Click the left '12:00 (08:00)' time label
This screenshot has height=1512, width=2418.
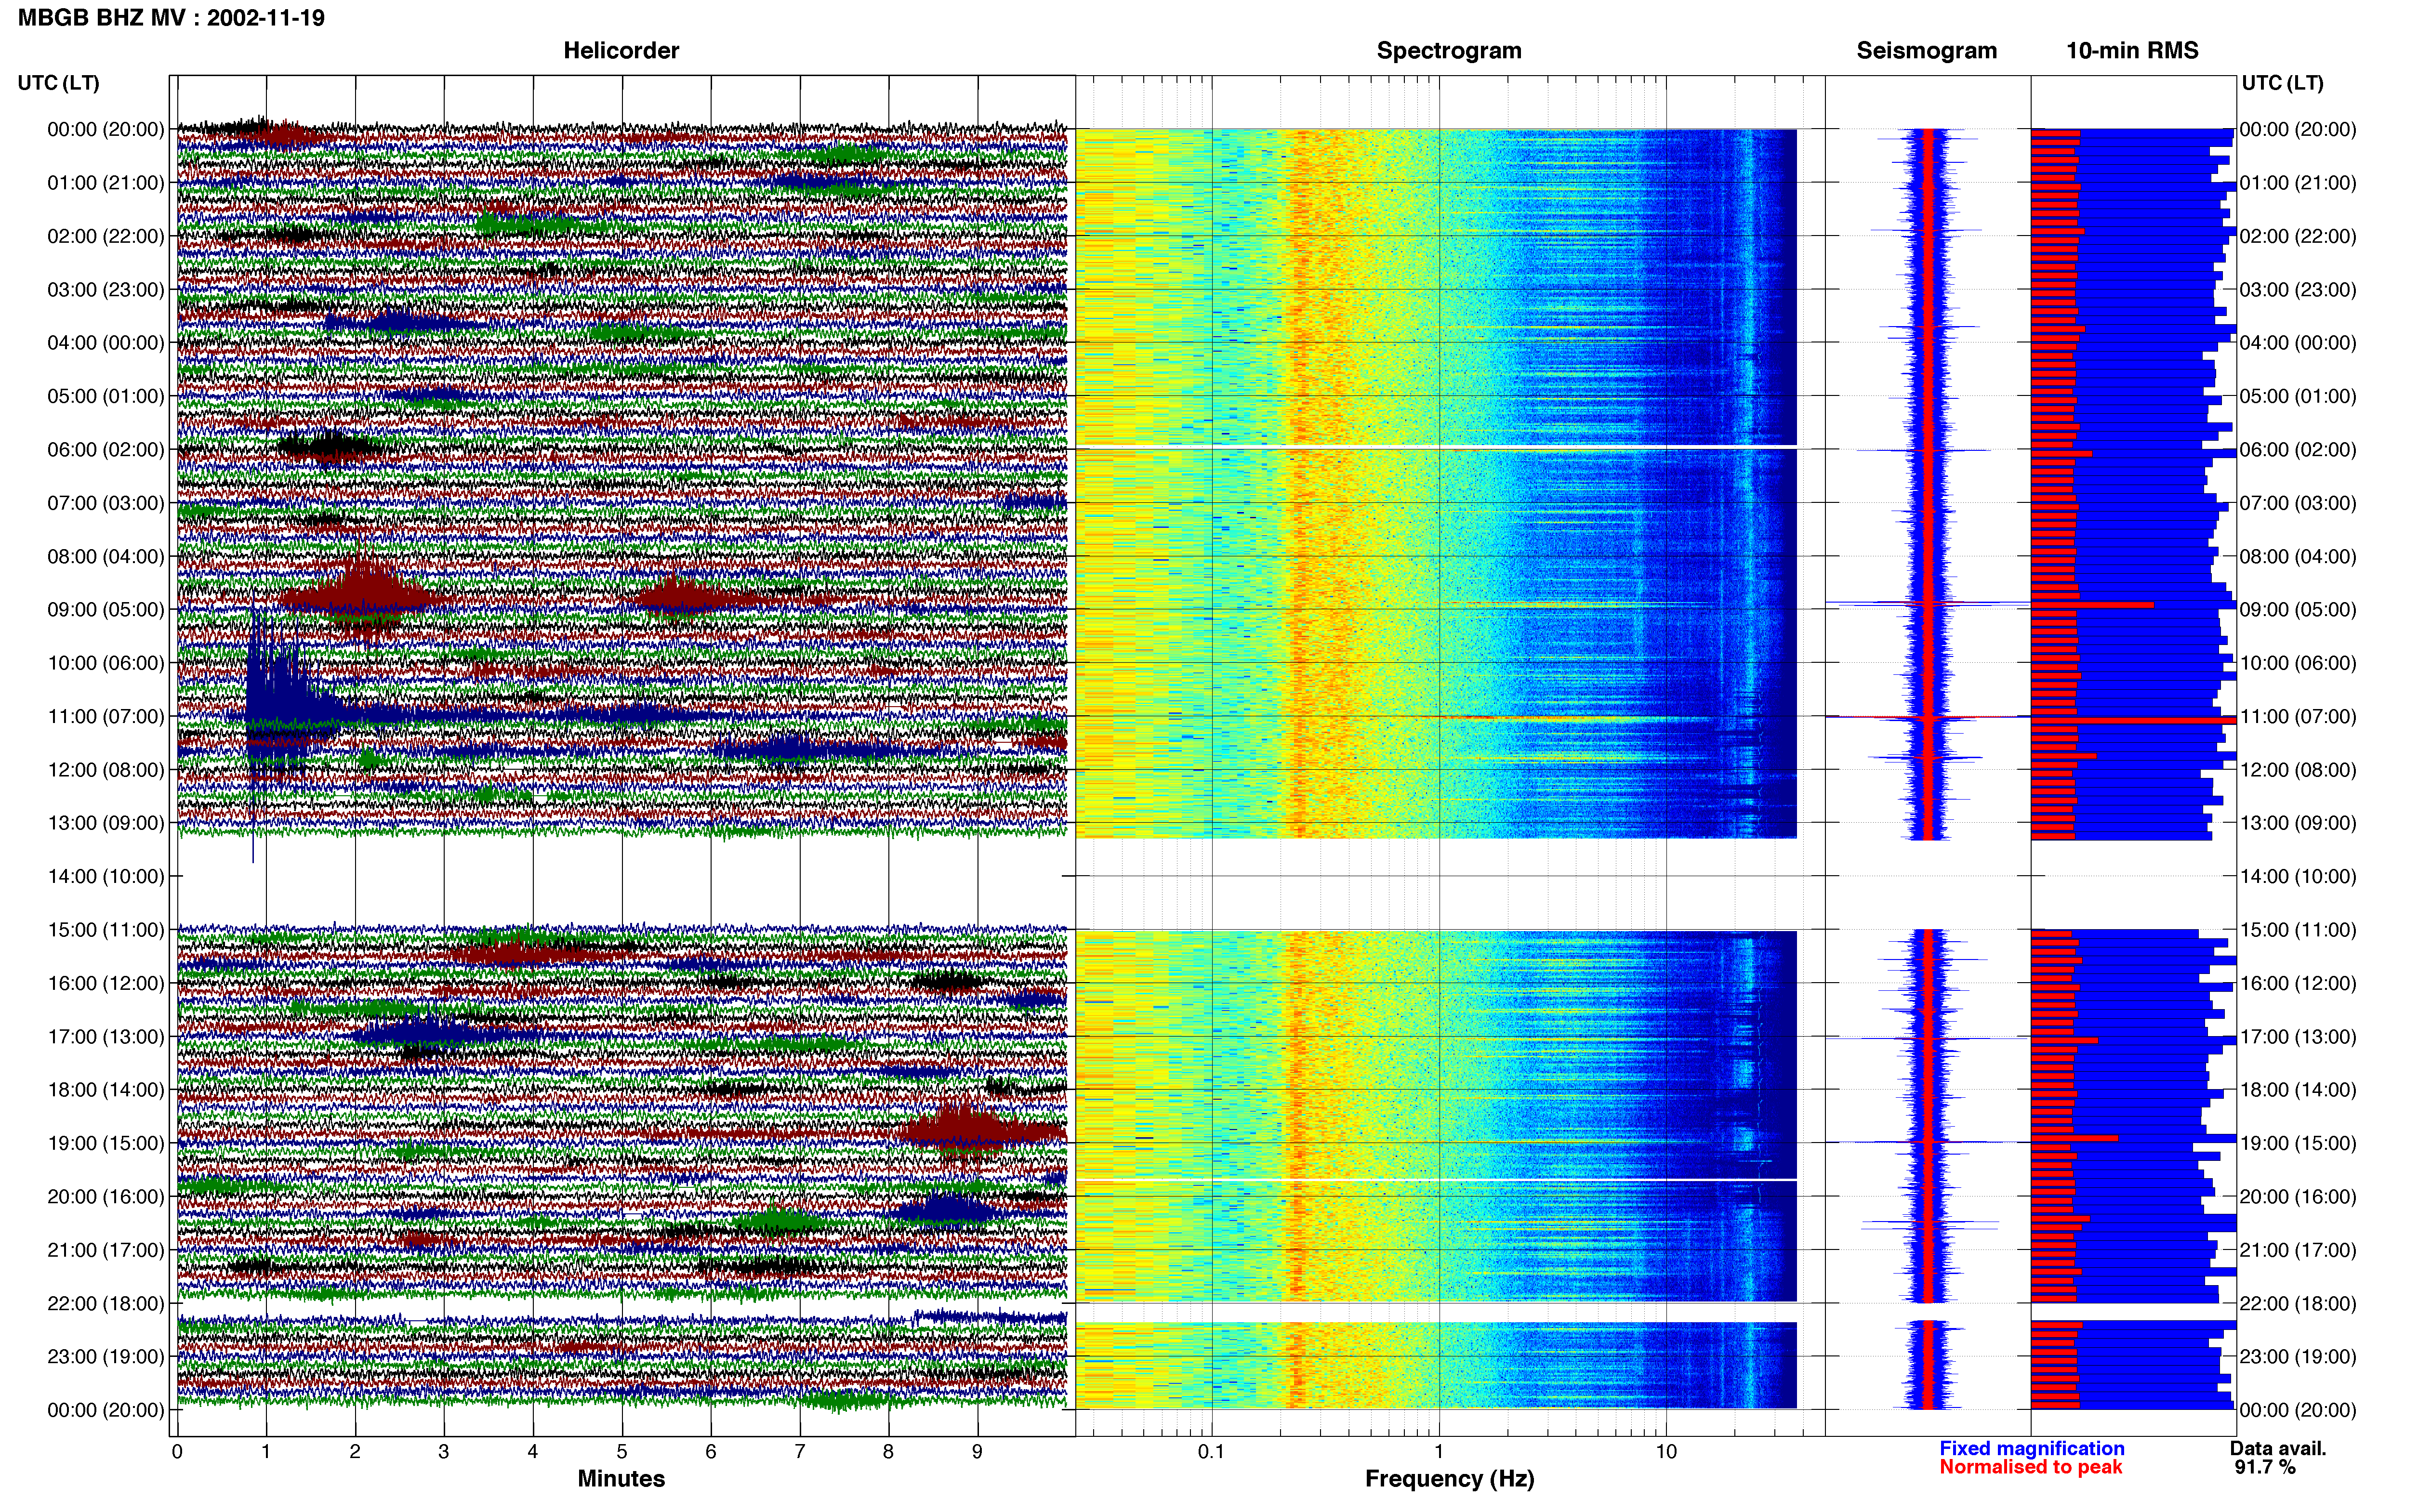[x=105, y=770]
